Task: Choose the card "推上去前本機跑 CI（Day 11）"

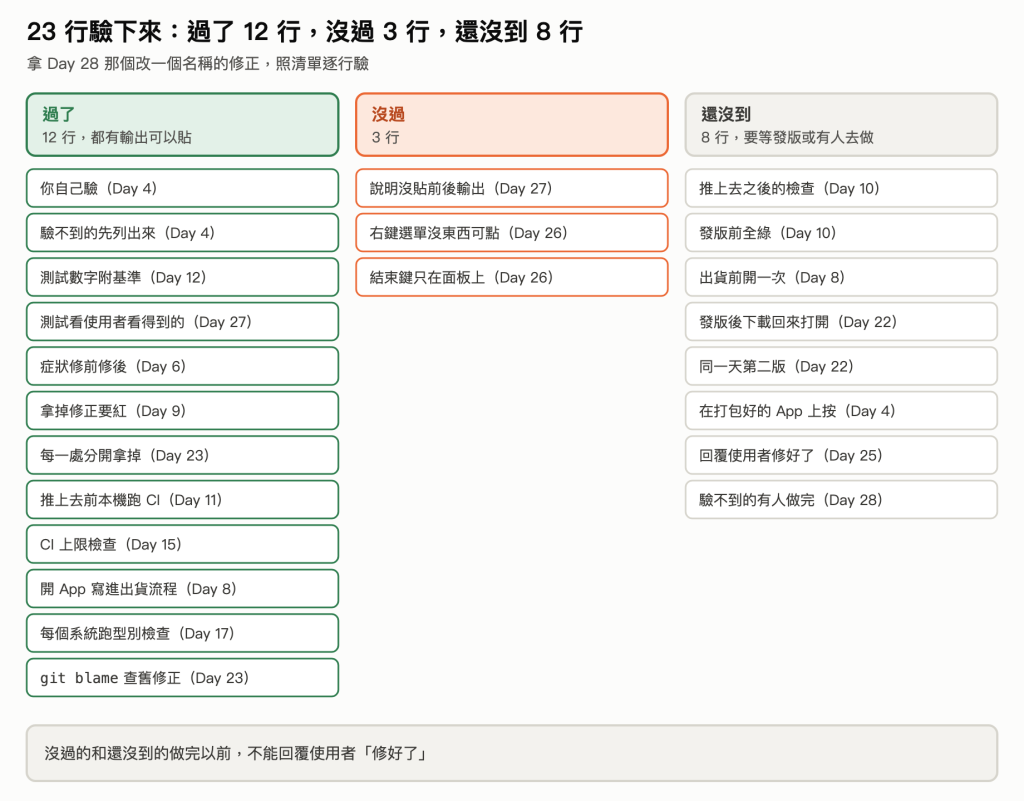Action: 183,499
